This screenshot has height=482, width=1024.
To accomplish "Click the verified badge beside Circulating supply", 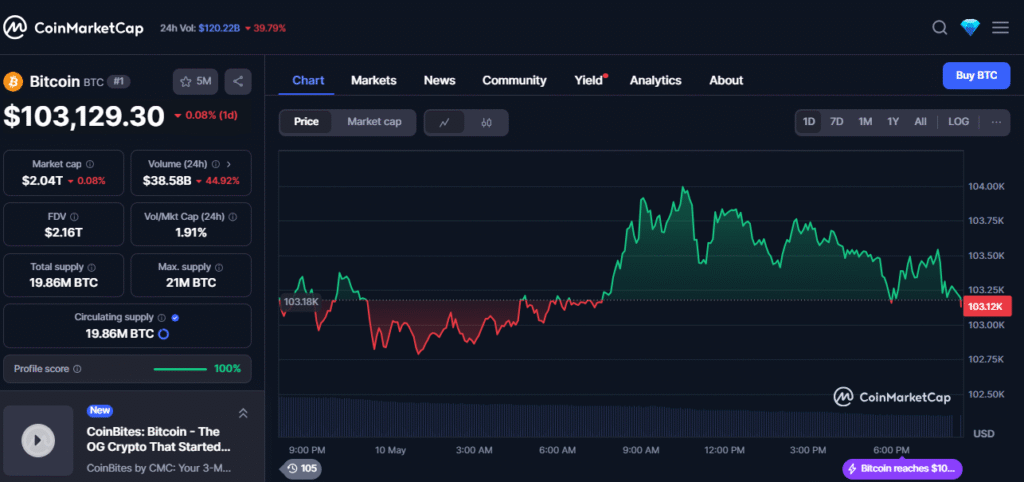I will pyautogui.click(x=175, y=317).
